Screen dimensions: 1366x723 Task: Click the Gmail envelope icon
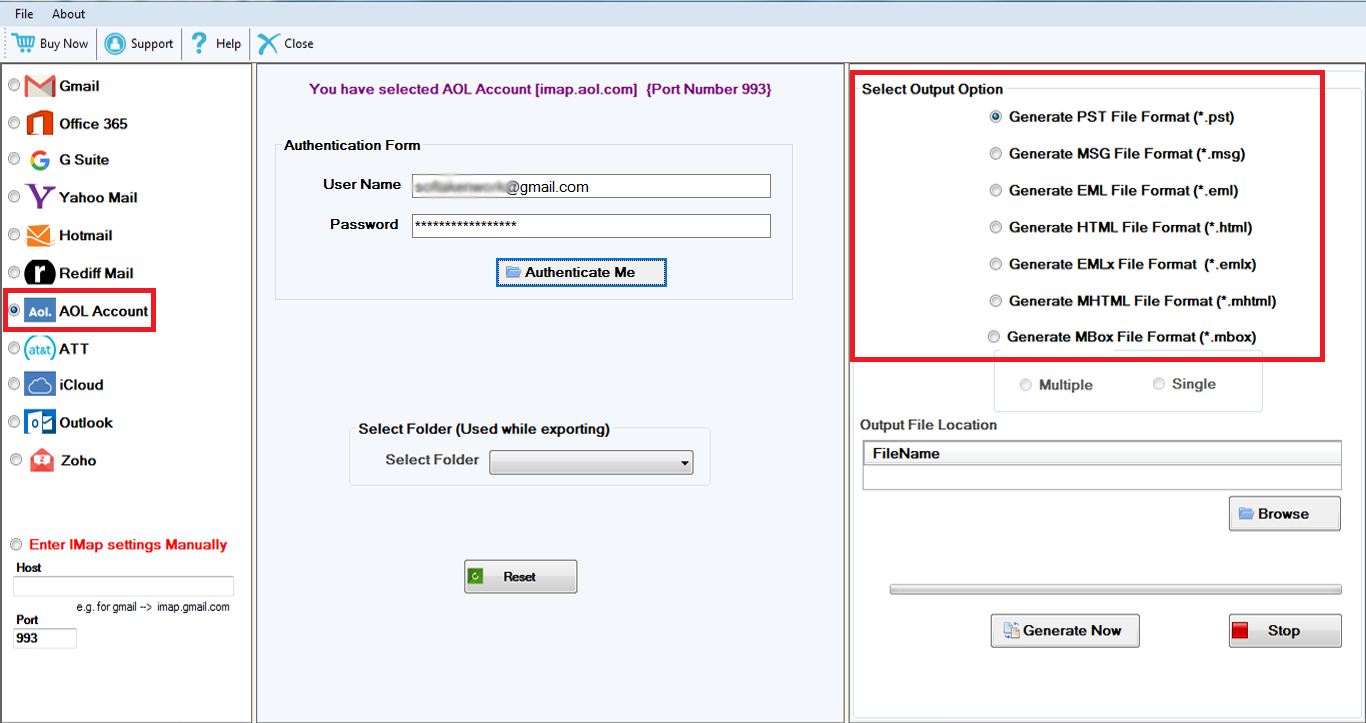click(40, 86)
